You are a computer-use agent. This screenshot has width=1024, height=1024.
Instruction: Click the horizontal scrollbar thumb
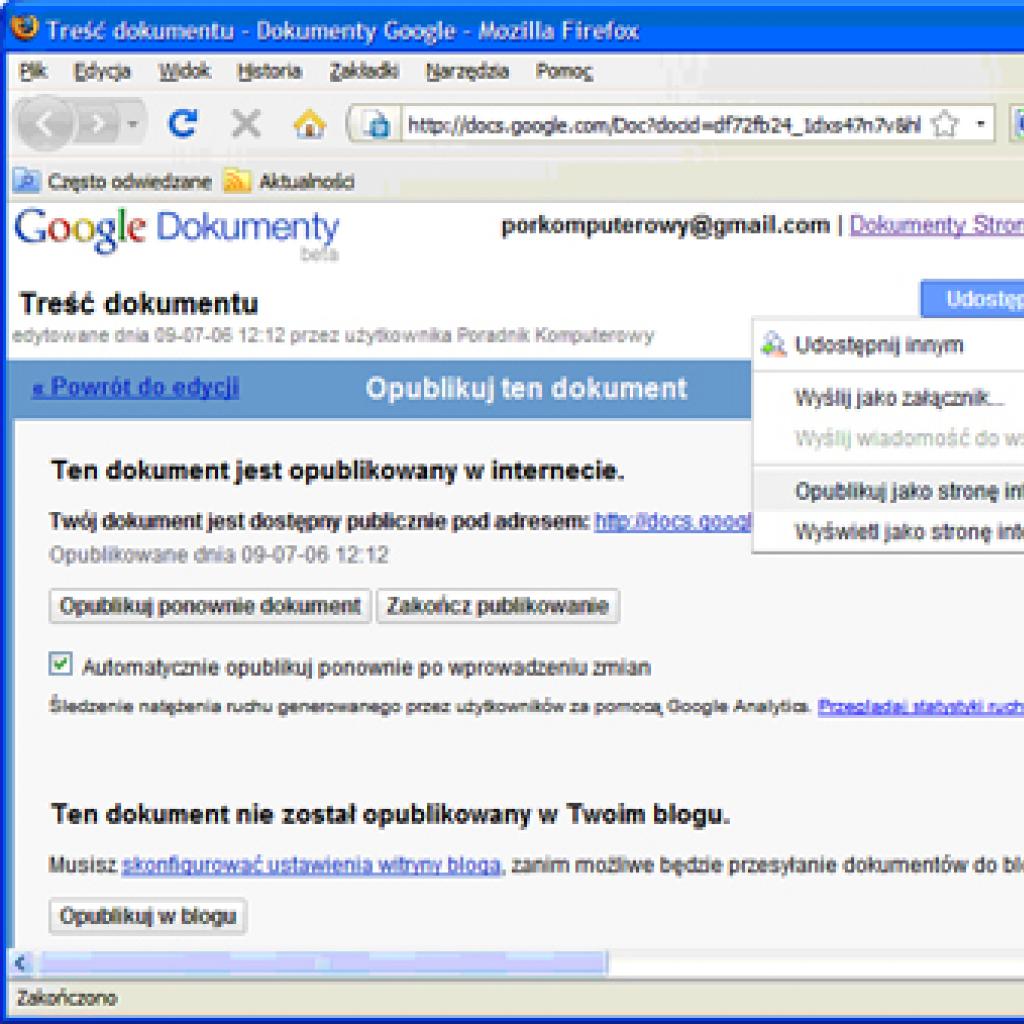click(323, 963)
